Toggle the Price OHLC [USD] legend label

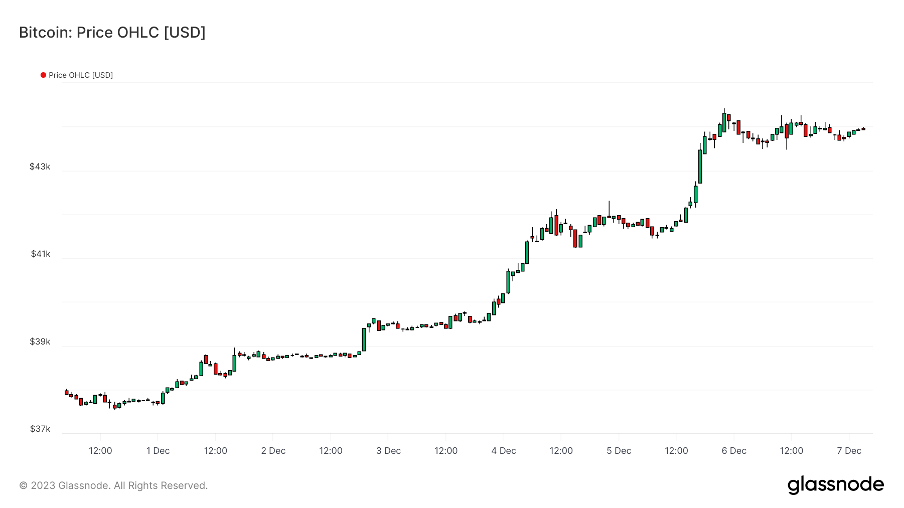pyautogui.click(x=81, y=75)
